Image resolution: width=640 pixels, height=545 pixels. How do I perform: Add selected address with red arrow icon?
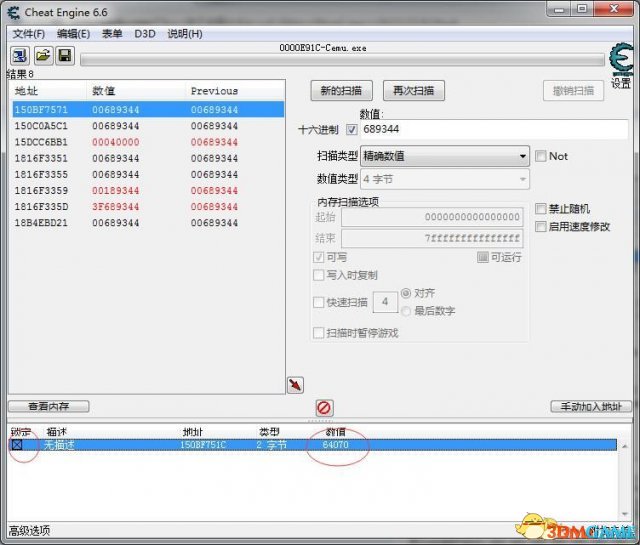click(x=295, y=385)
